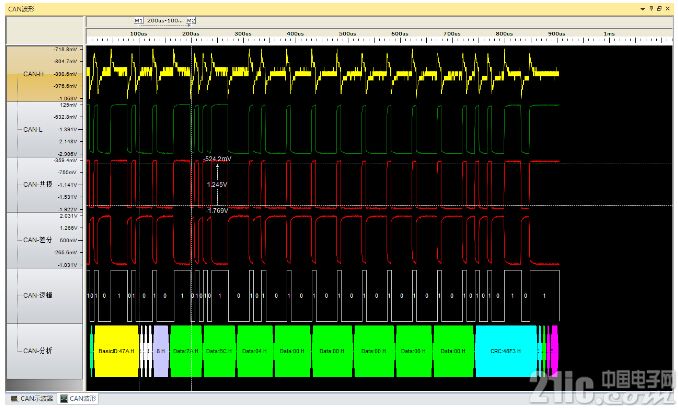The width and height of the screenshot is (678, 408).
Task: Select the M2 time marker
Action: point(191,21)
